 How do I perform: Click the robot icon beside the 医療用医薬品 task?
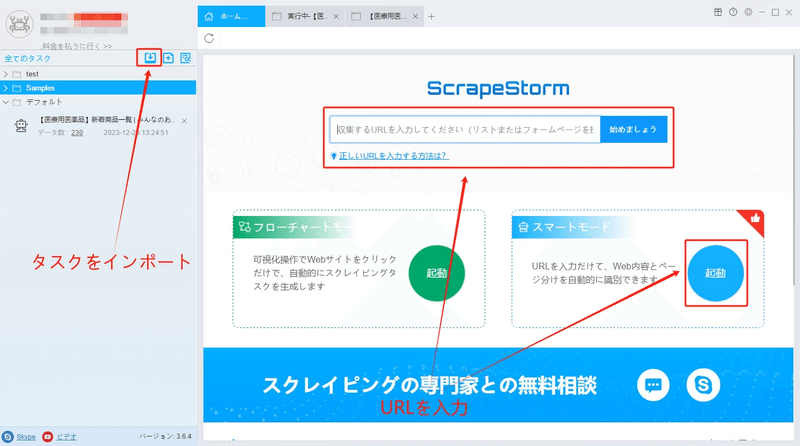(21, 126)
